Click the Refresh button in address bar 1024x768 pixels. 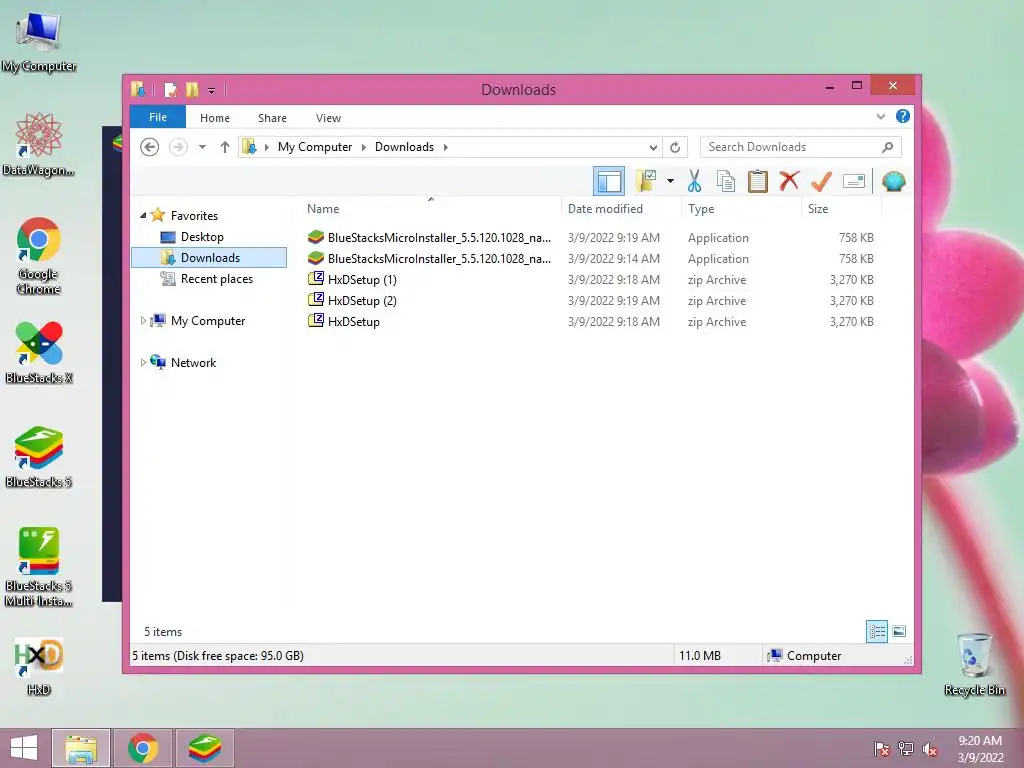(675, 147)
